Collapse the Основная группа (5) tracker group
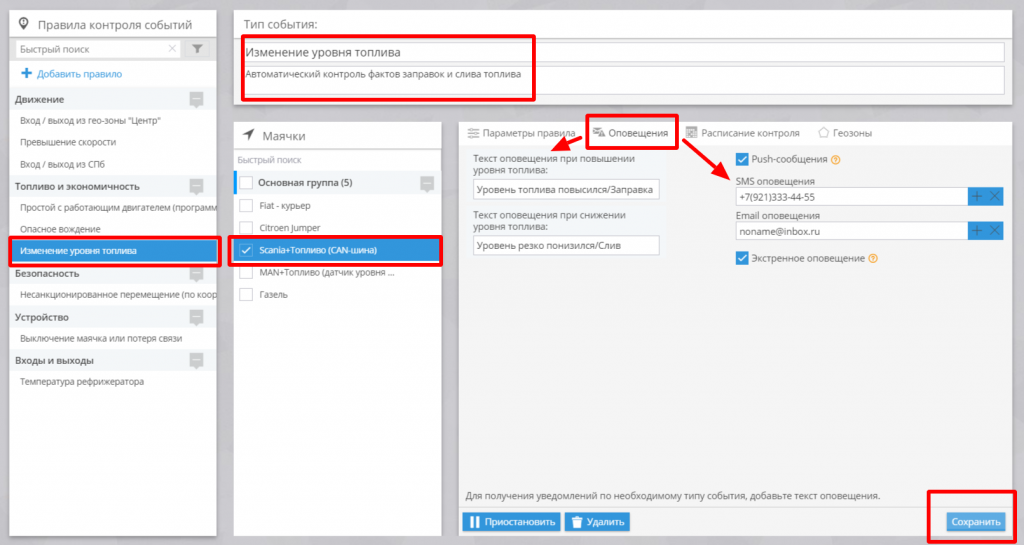 (x=427, y=183)
